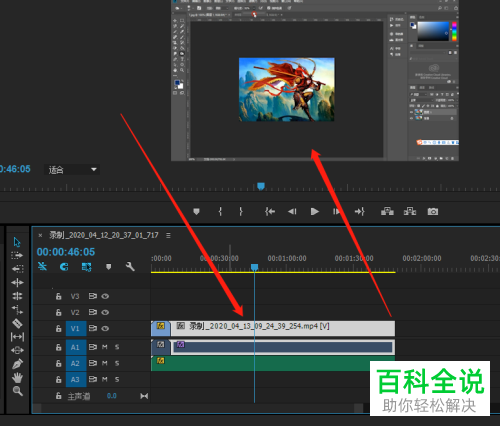Toggle Linked Selection in timeline

tap(86, 267)
